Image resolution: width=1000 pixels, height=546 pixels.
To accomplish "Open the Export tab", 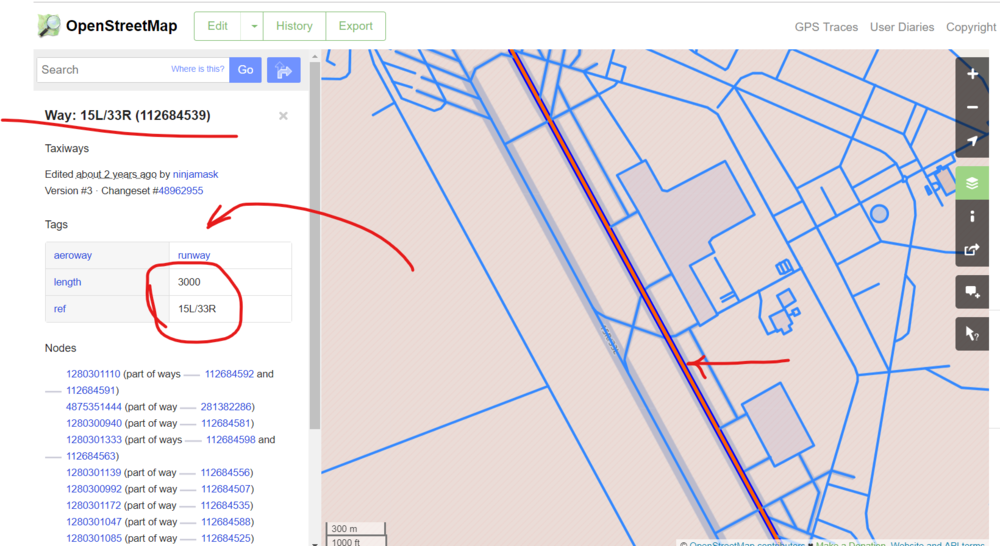I will coord(355,26).
